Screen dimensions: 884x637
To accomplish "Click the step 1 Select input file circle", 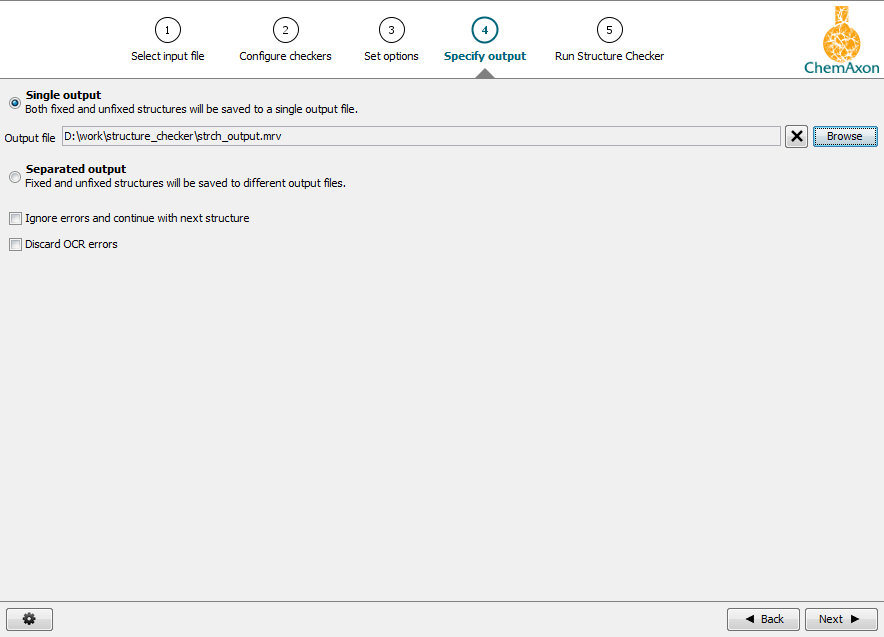I will coord(167,30).
